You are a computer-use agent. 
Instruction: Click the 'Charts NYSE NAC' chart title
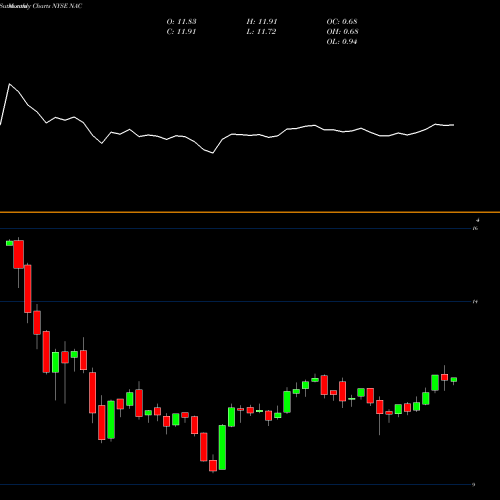[x=57, y=6]
